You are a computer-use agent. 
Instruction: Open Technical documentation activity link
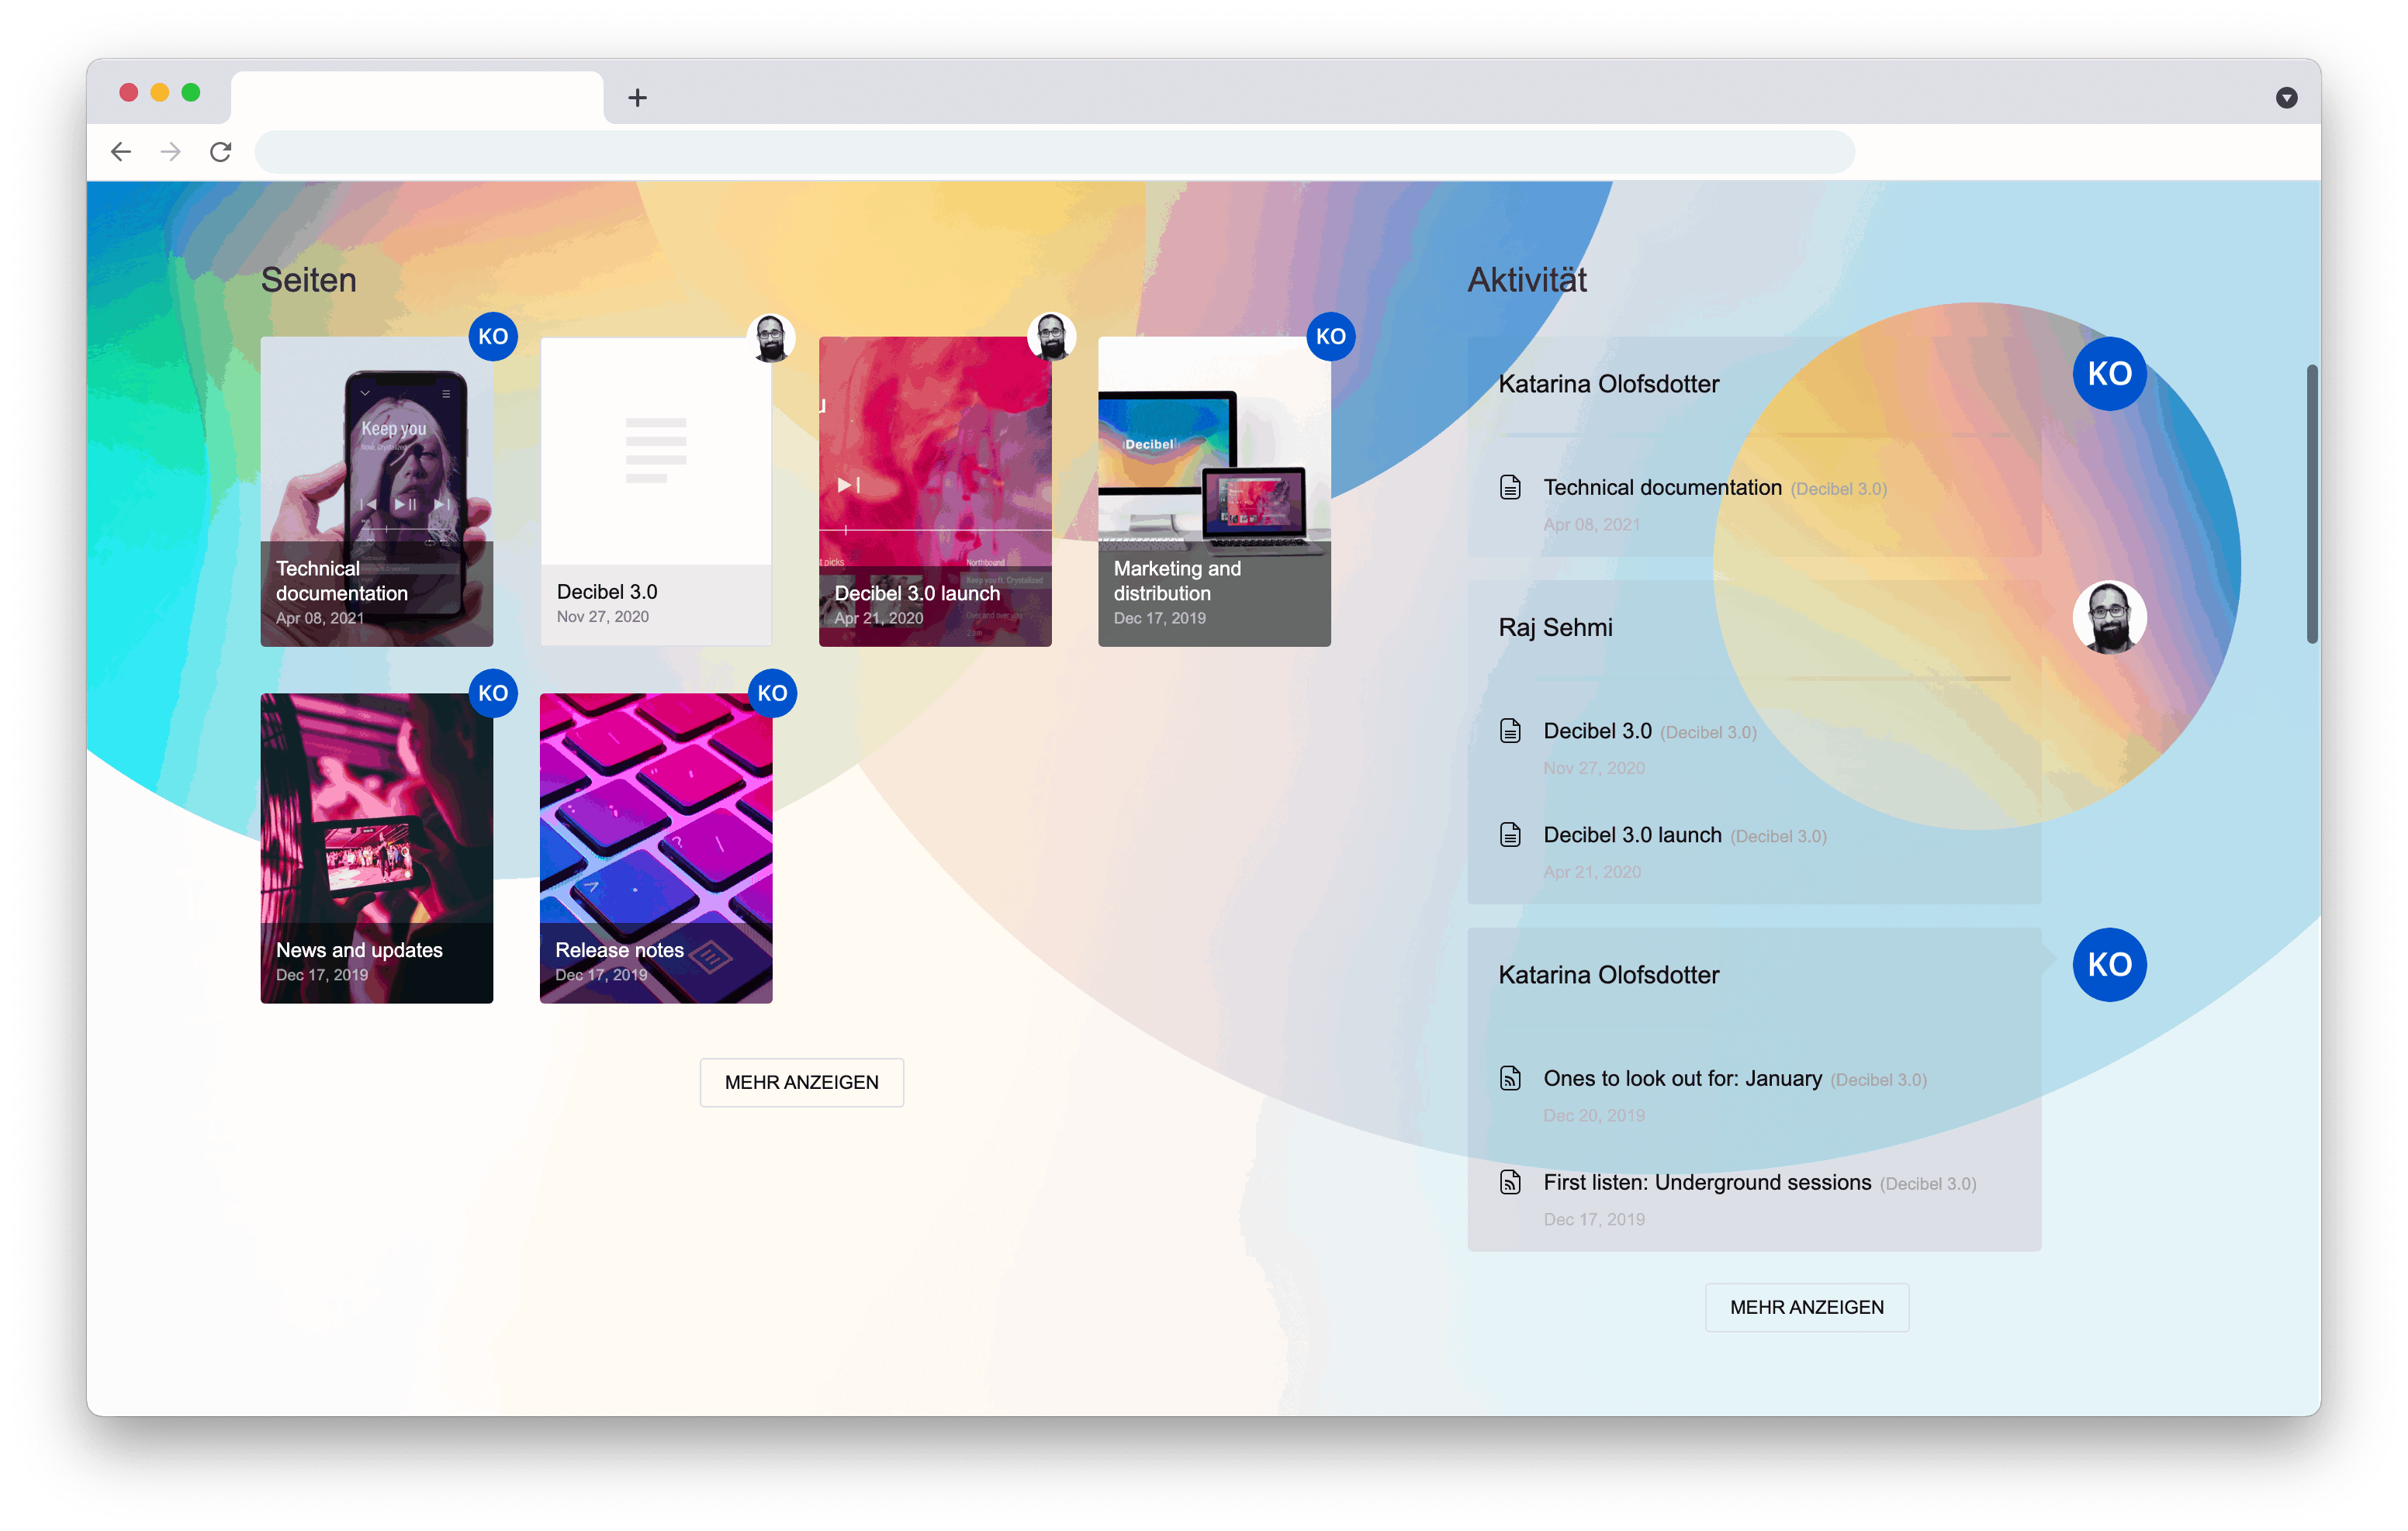pyautogui.click(x=1662, y=488)
